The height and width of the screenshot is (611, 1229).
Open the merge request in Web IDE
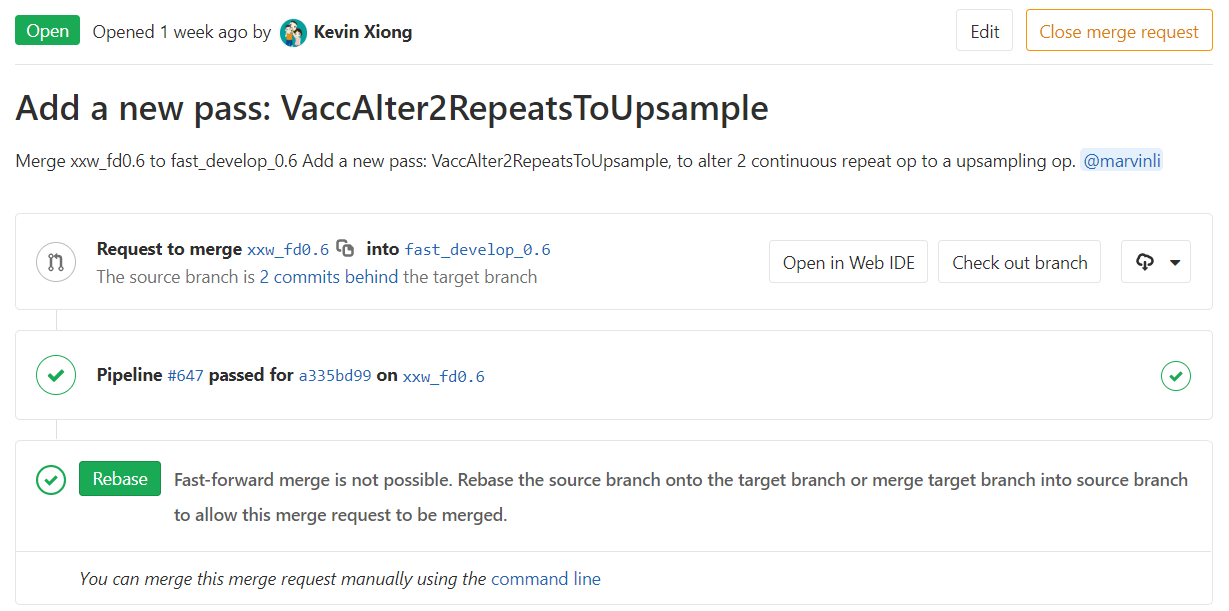click(x=848, y=262)
